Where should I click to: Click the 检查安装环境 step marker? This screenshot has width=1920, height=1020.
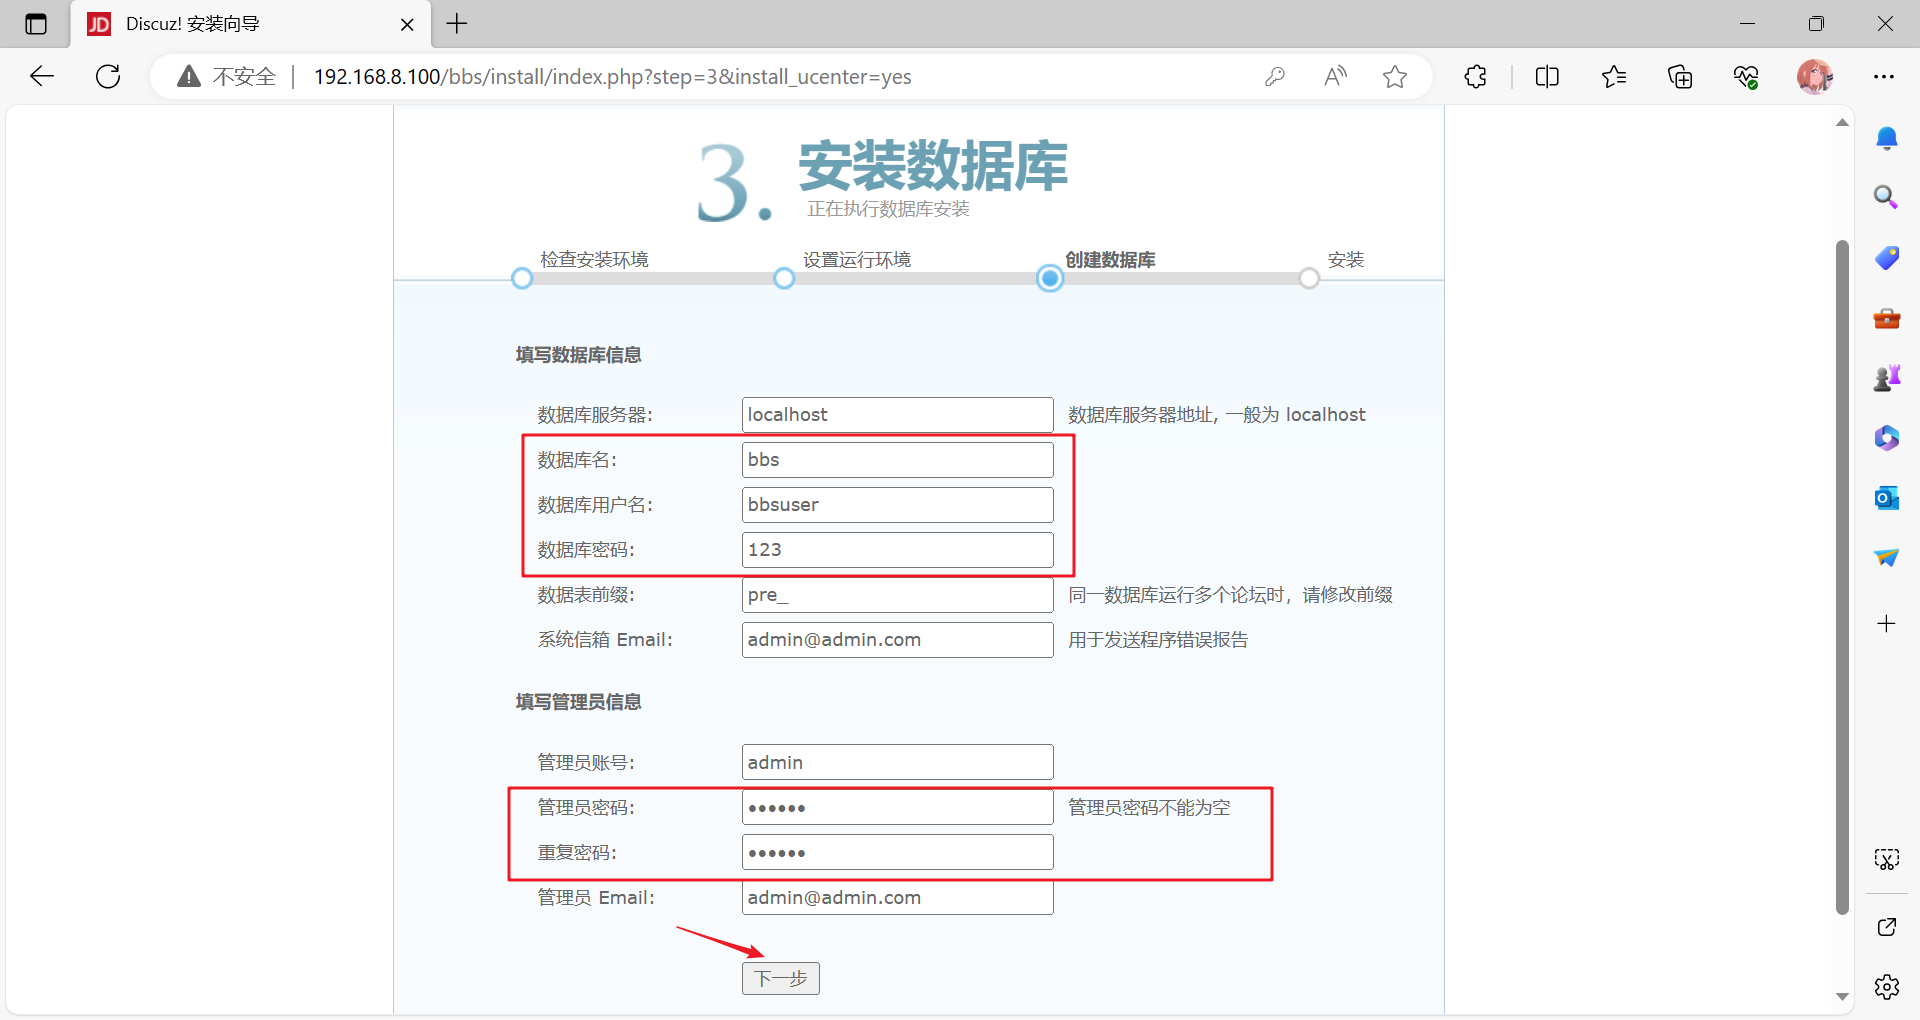point(522,278)
